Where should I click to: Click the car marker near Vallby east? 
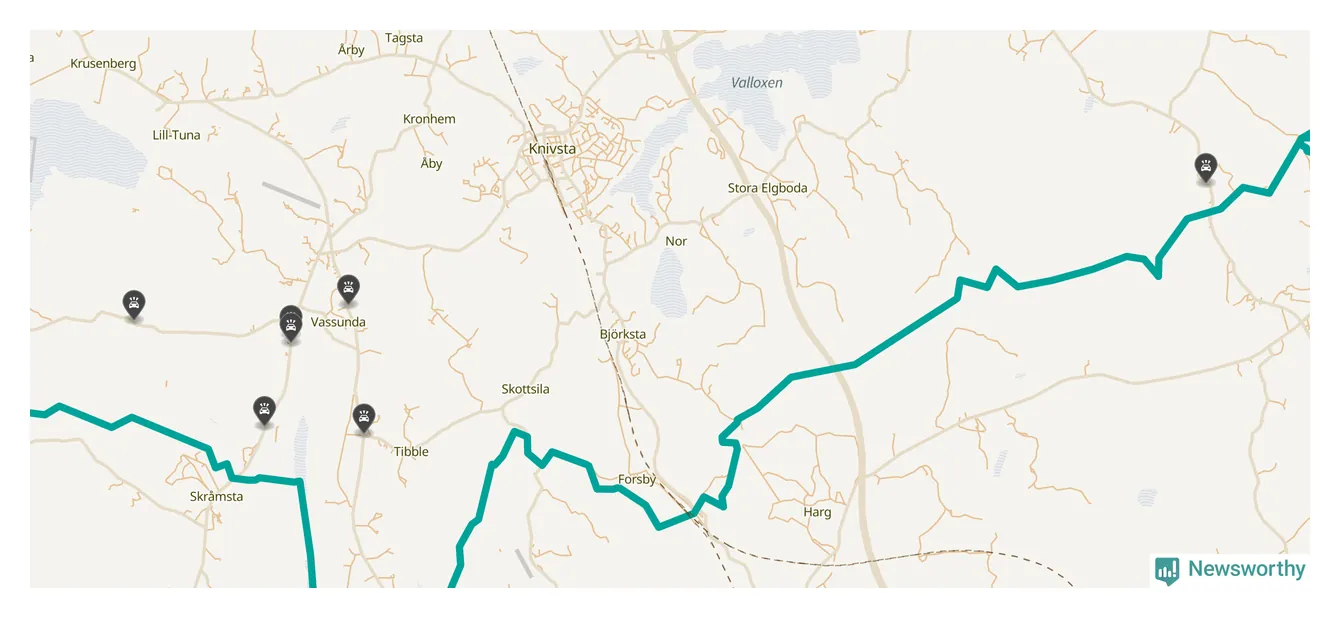pyautogui.click(x=1206, y=168)
